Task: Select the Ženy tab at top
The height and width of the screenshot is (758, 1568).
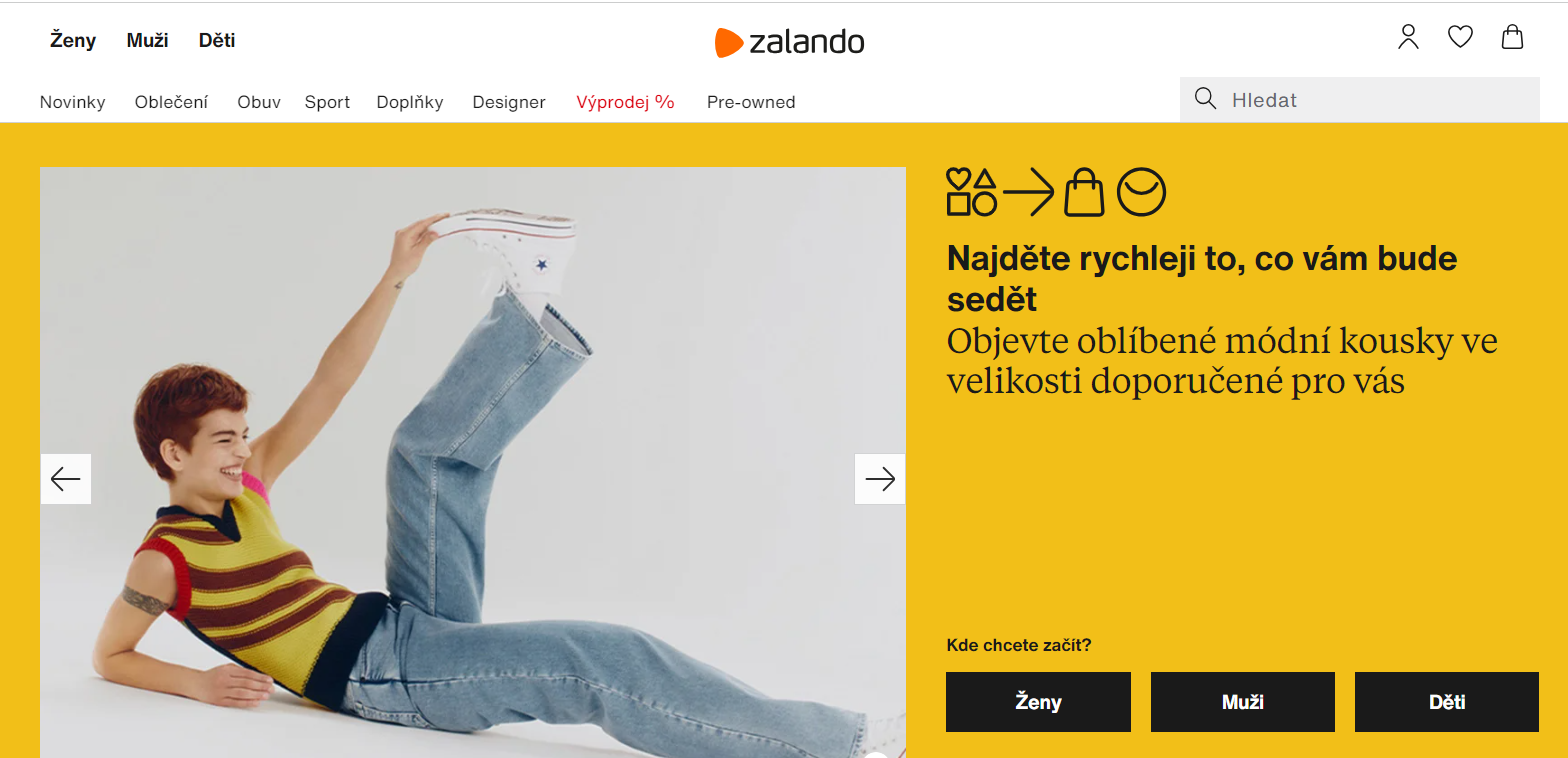Action: point(73,41)
